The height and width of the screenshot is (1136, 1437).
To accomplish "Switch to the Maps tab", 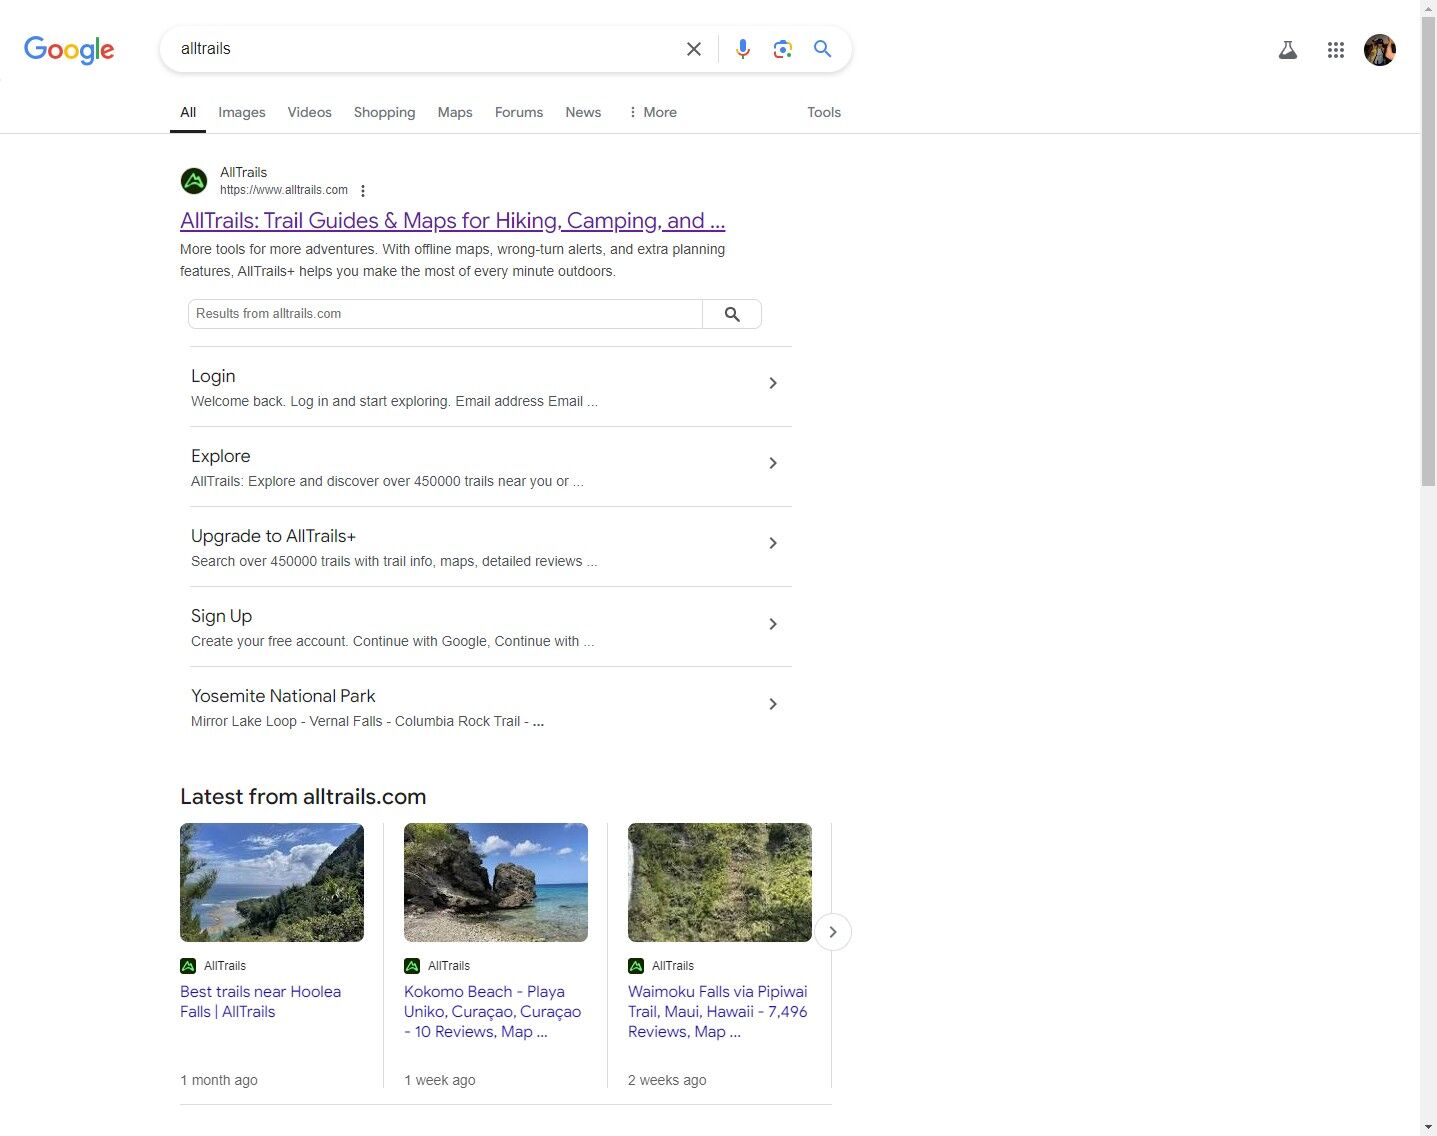I will coord(455,112).
